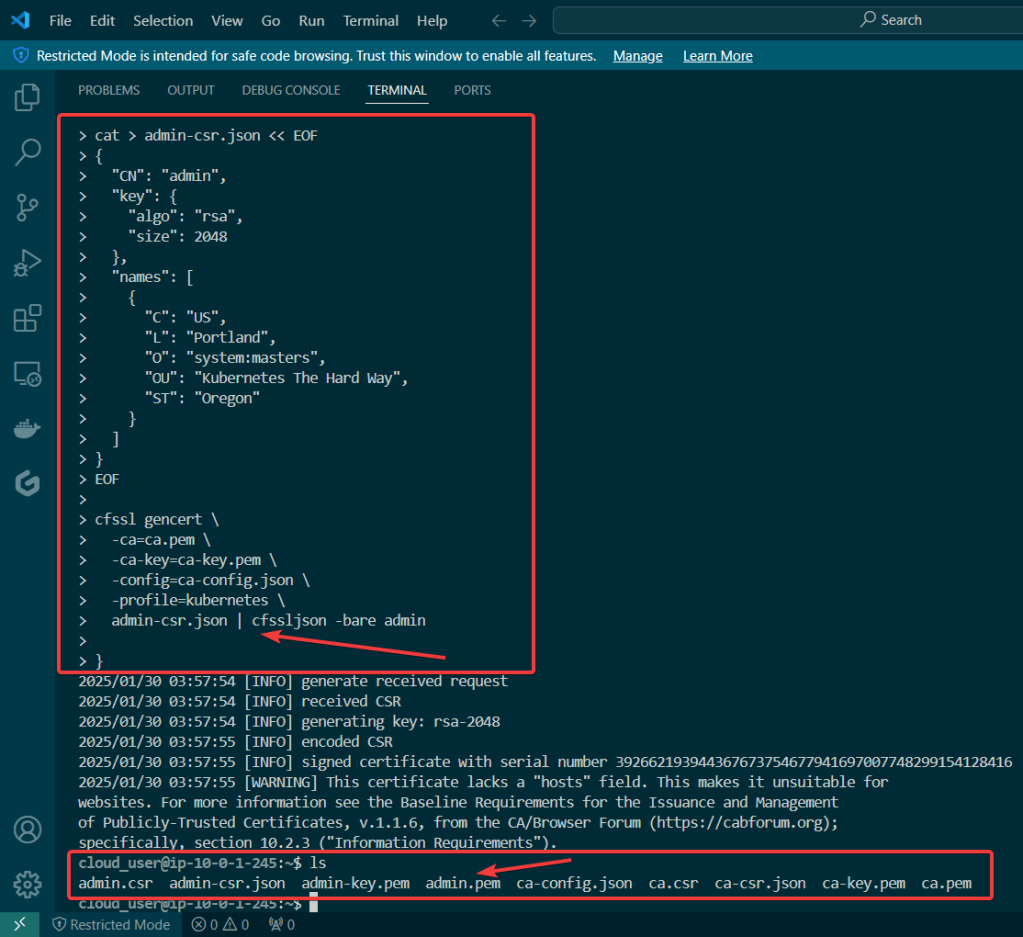
Task: Open the Extensions view
Action: (x=27, y=319)
